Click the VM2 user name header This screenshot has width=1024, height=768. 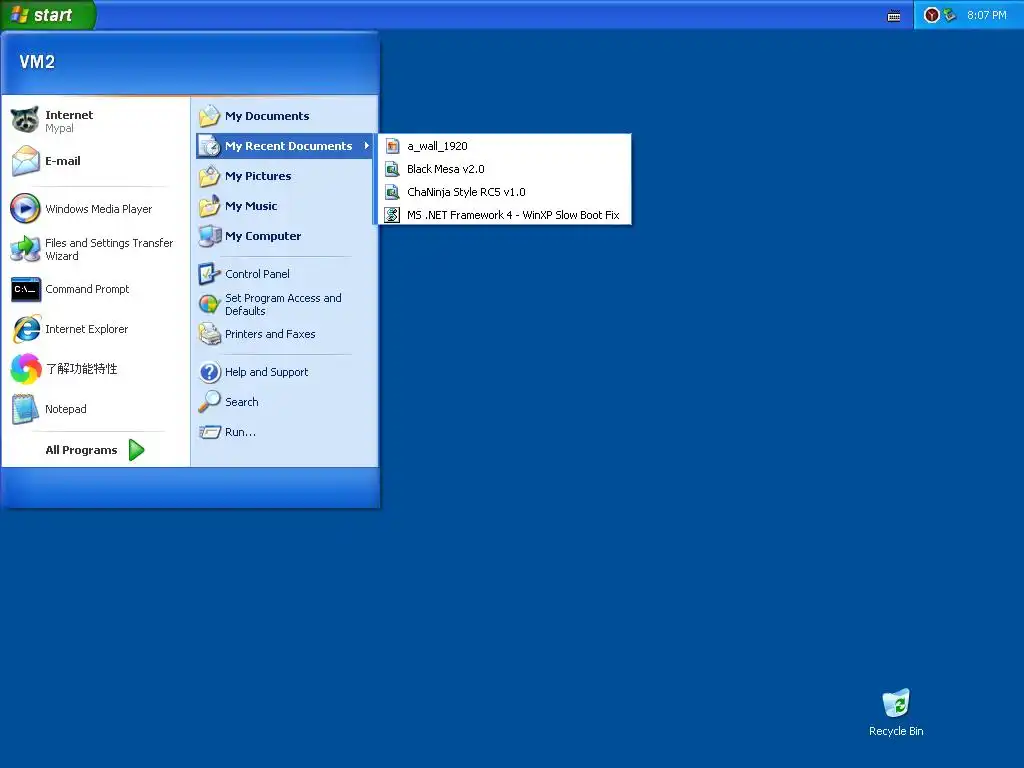tap(37, 62)
